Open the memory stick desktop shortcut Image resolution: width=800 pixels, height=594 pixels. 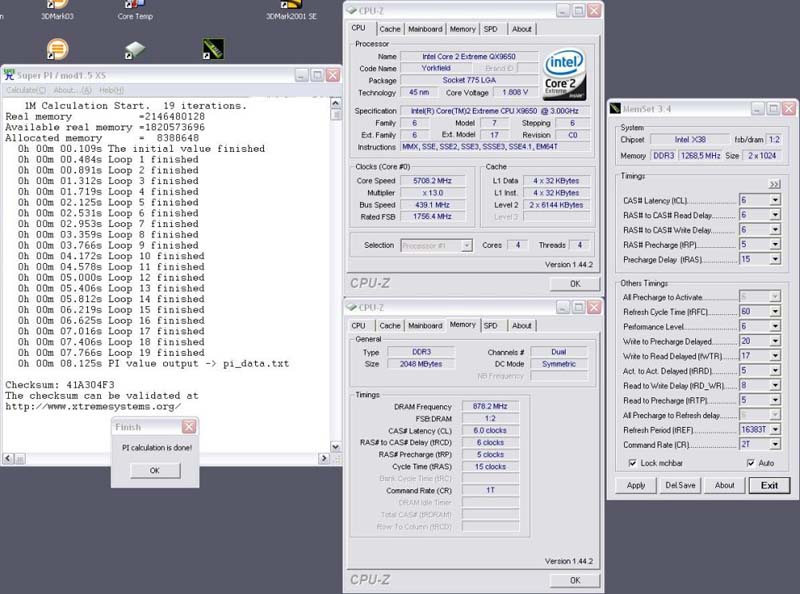coord(213,49)
